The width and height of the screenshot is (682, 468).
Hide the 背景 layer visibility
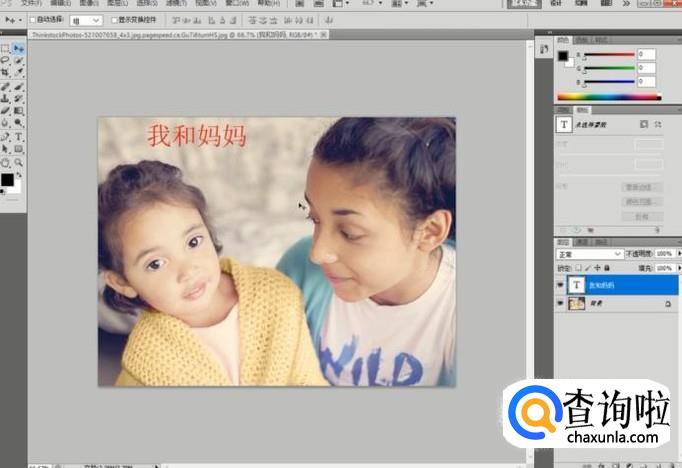point(560,303)
